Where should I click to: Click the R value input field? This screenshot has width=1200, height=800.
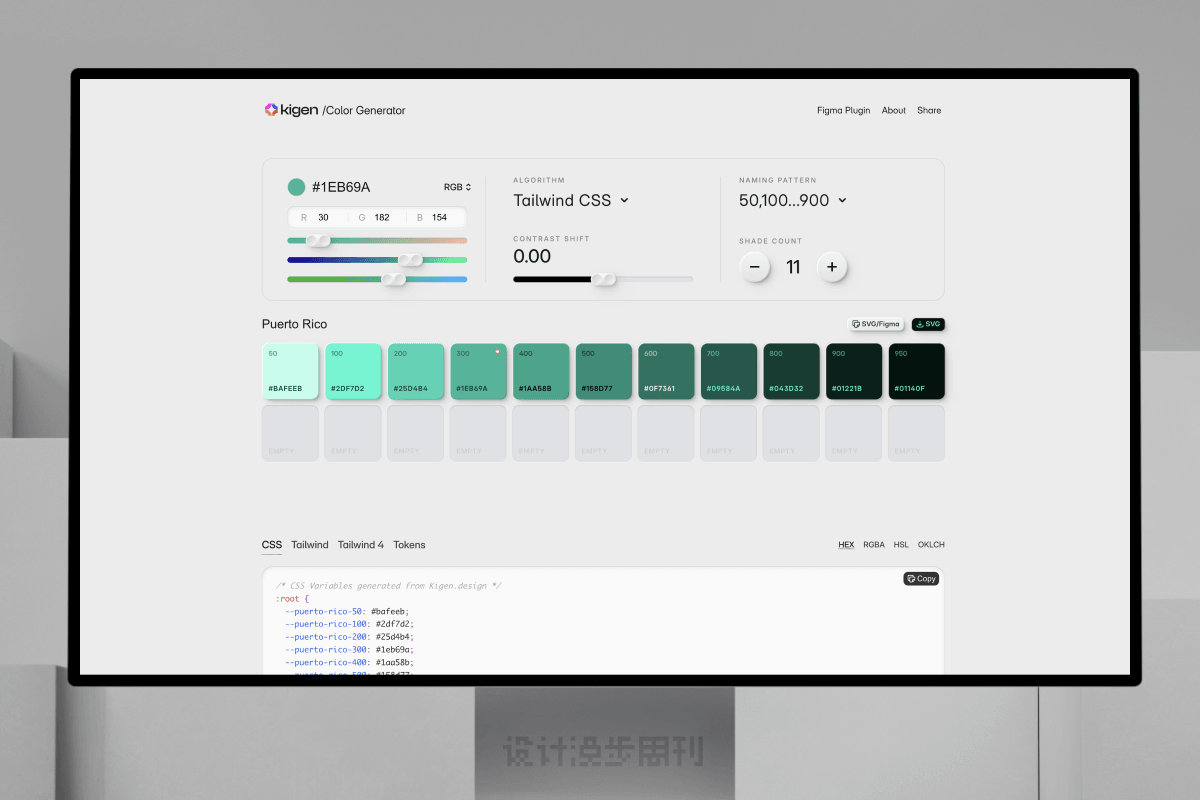pyautogui.click(x=323, y=217)
